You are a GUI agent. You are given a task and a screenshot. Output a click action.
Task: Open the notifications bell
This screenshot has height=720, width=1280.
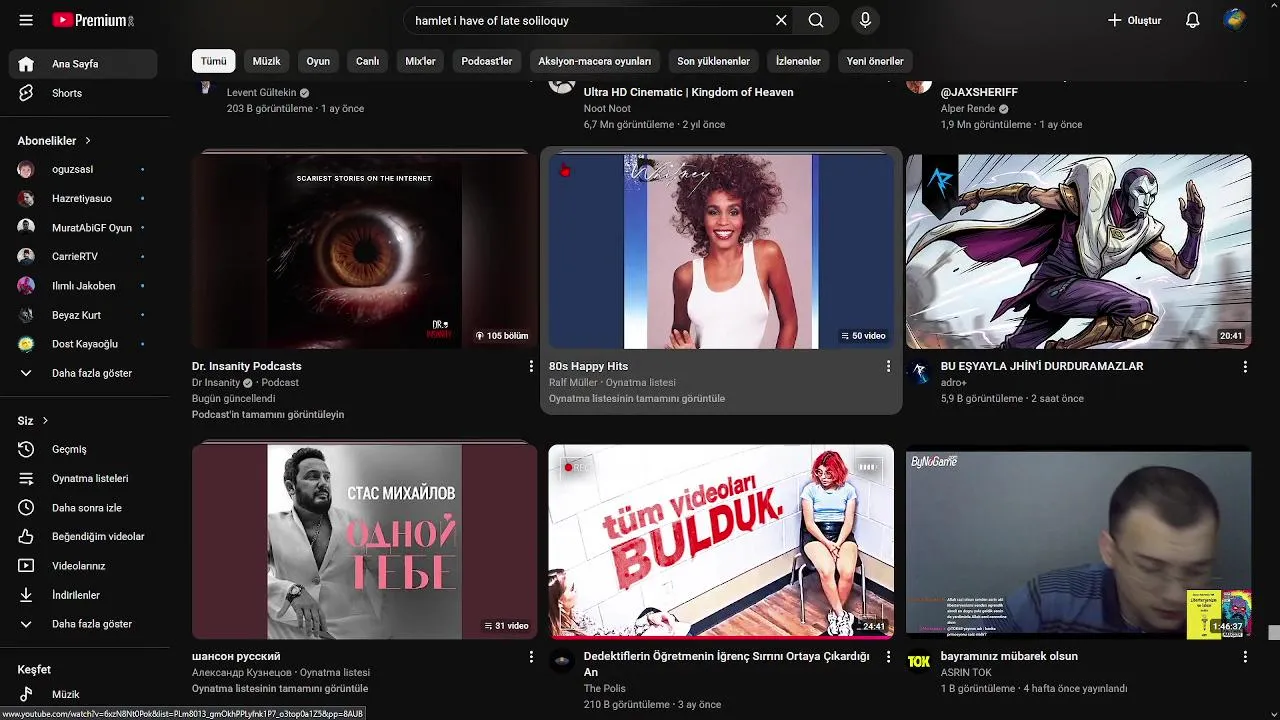coord(1192,20)
